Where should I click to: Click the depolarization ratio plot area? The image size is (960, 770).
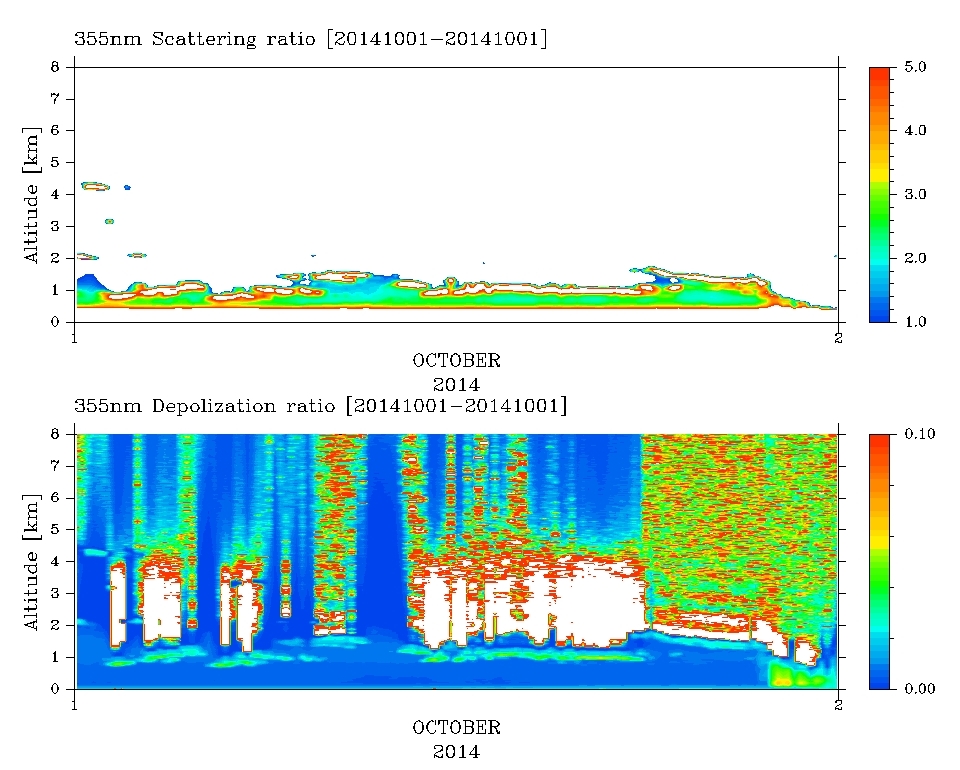[456, 562]
